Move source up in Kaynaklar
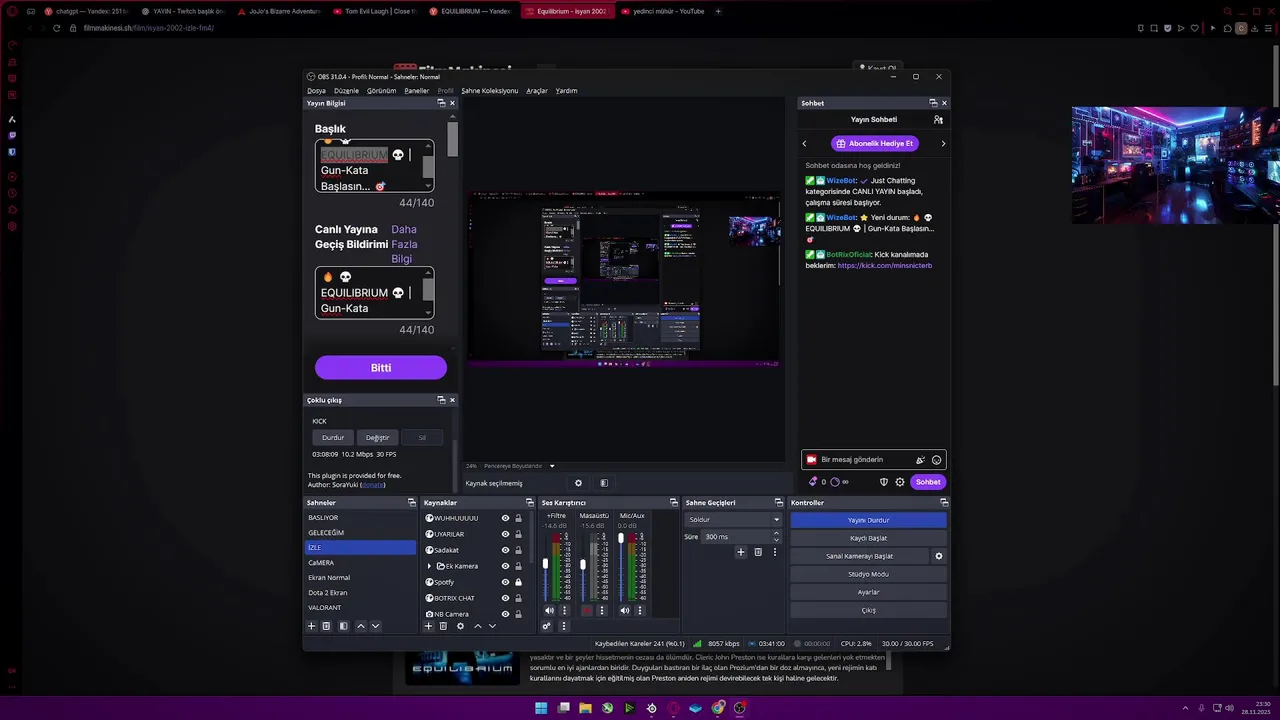 point(477,626)
